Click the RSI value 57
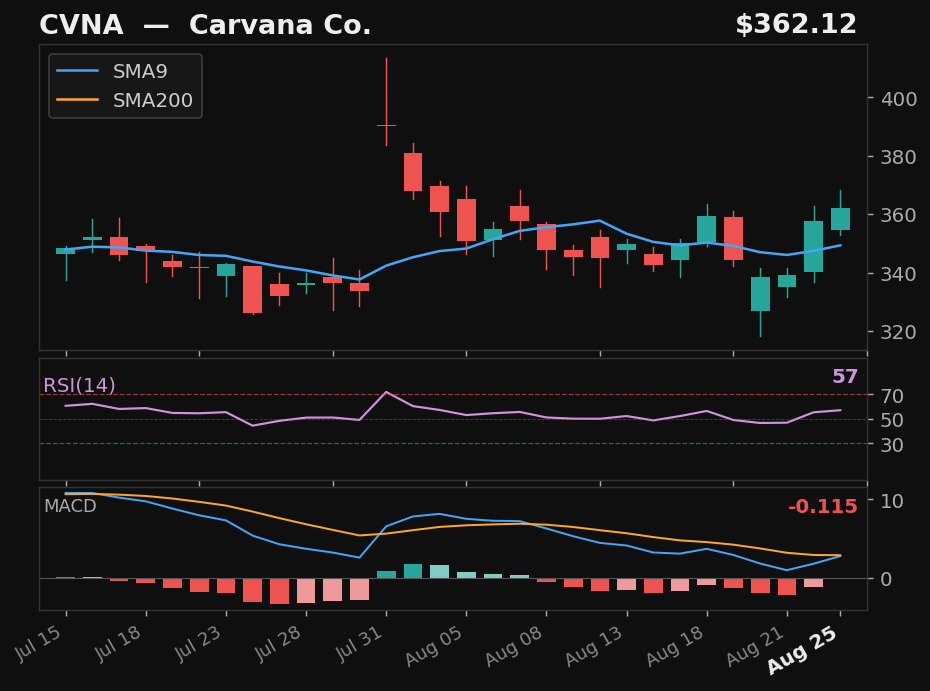This screenshot has width=930, height=691. [x=845, y=376]
